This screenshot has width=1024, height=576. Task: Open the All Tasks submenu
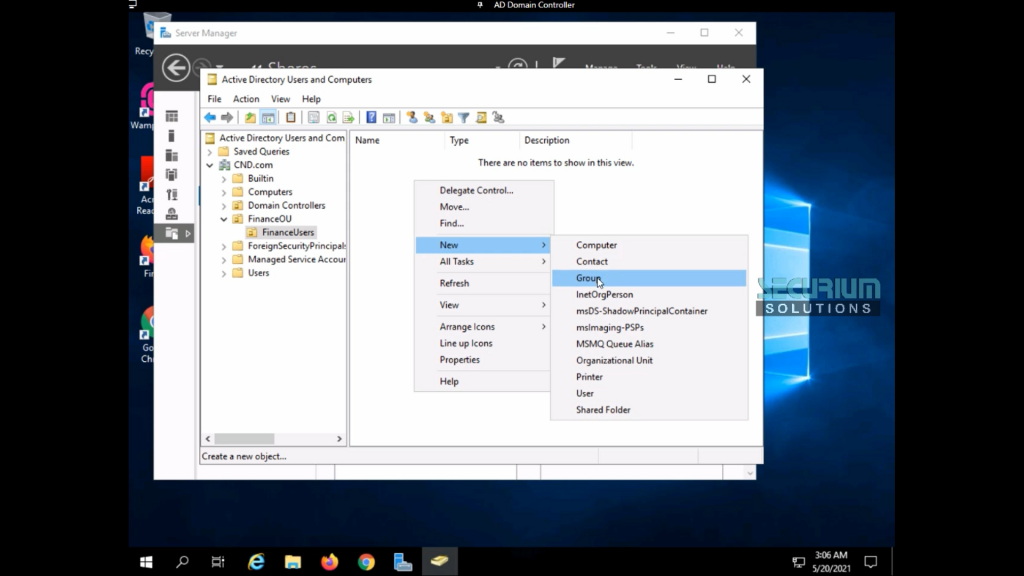tap(484, 261)
